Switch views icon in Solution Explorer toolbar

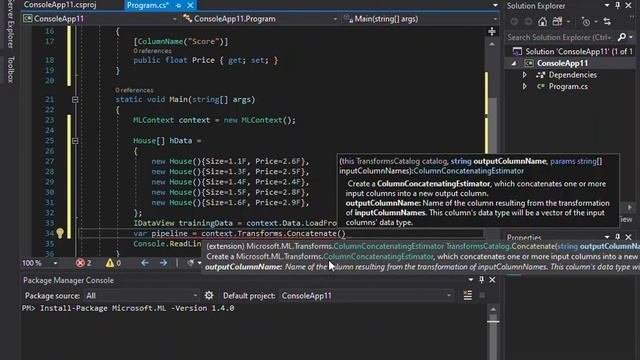click(x=557, y=22)
